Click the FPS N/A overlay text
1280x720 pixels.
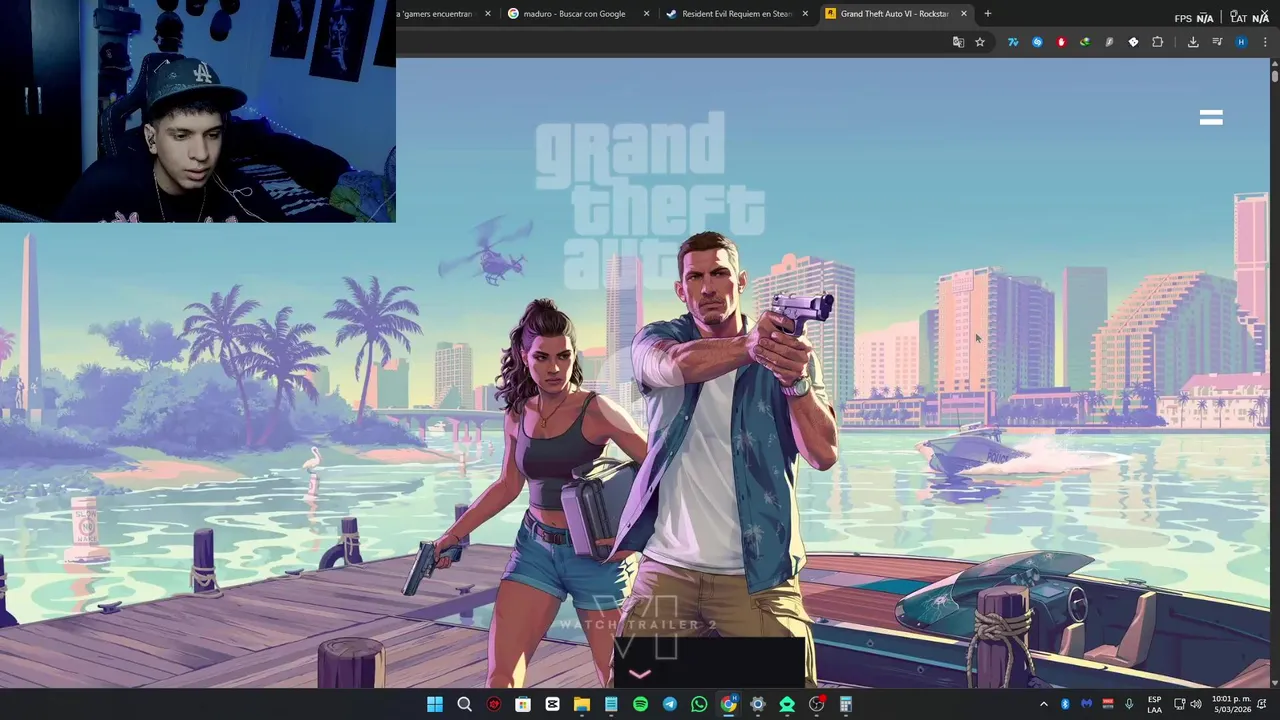point(1194,18)
